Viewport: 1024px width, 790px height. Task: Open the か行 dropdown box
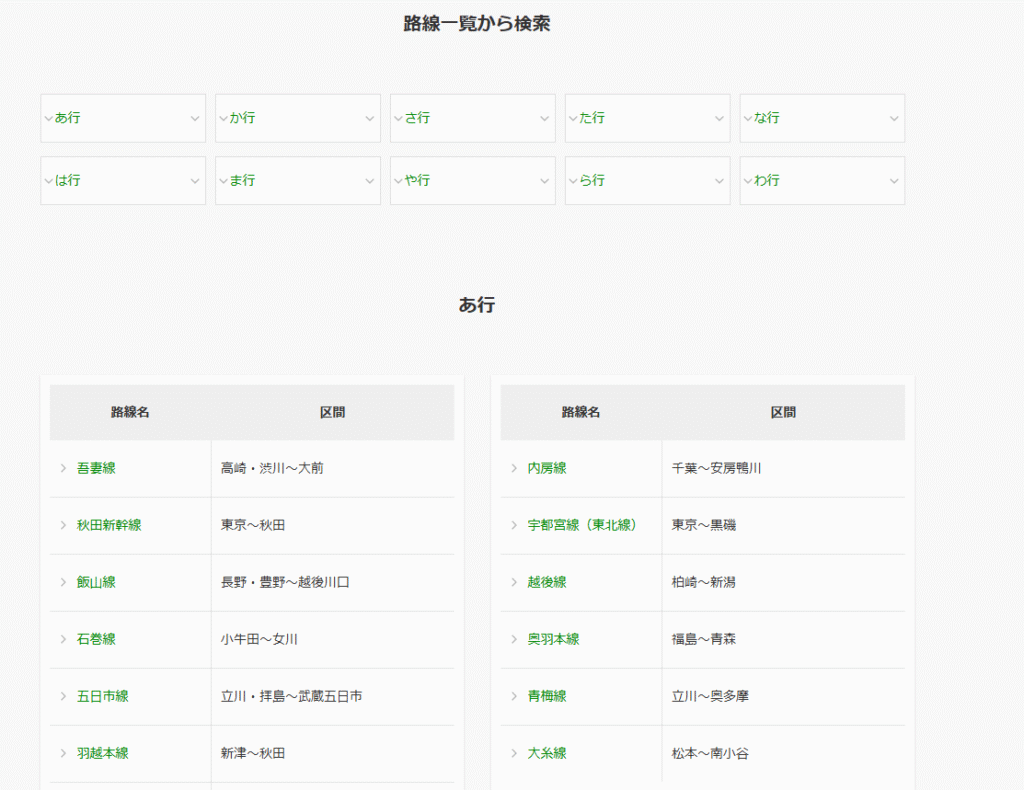point(298,118)
